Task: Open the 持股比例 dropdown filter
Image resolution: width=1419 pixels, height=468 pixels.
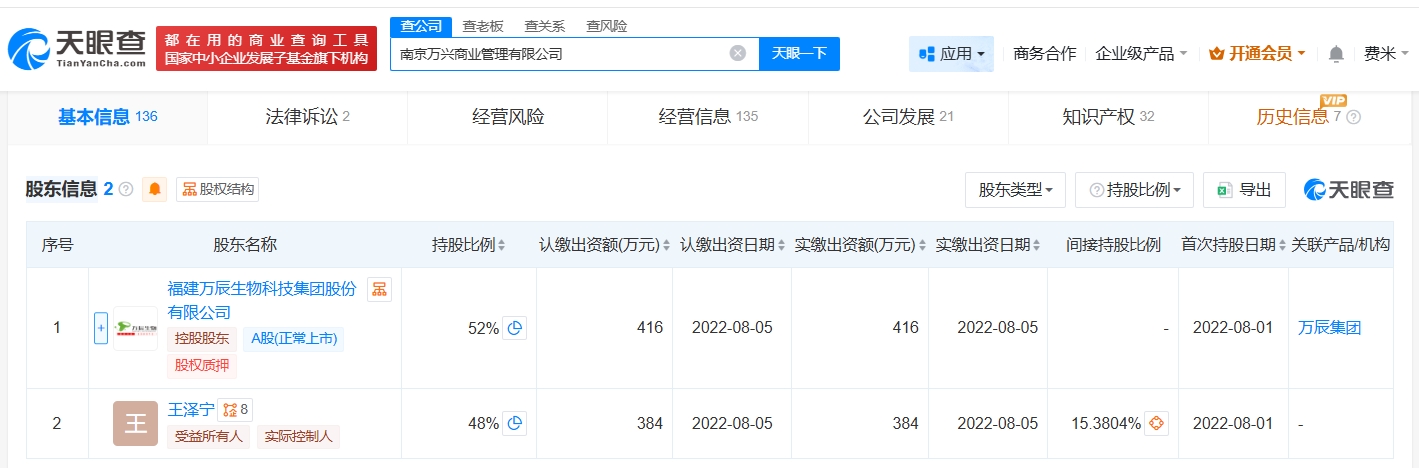Action: (1135, 190)
